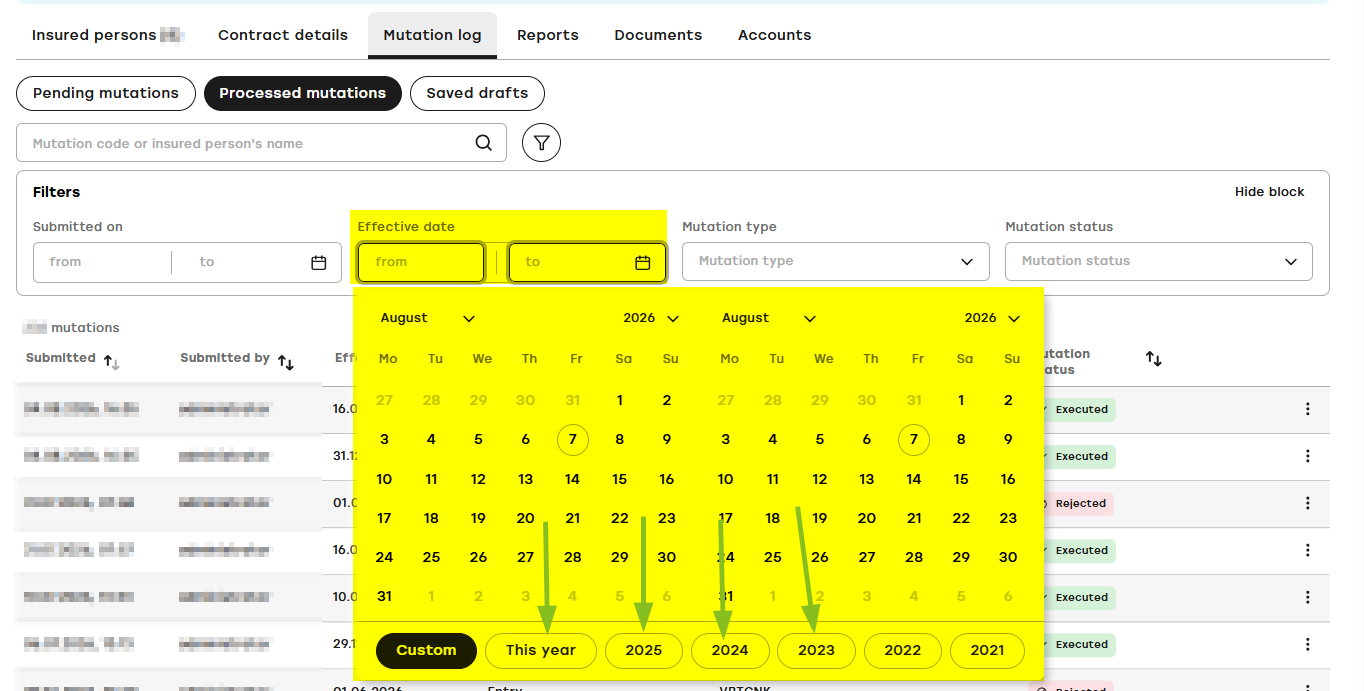Screen dimensions: 1364x691
Task: Open right calendar month August dropdown
Action: (769, 318)
